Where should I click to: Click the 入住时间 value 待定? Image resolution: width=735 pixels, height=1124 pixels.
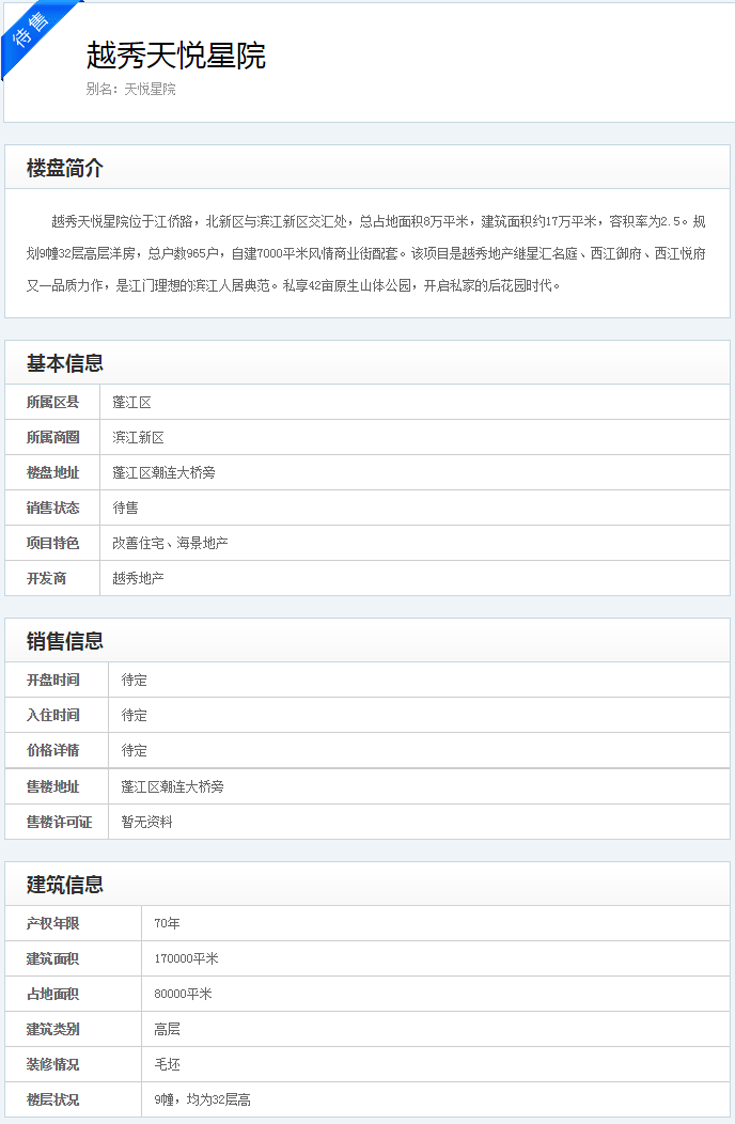click(134, 715)
